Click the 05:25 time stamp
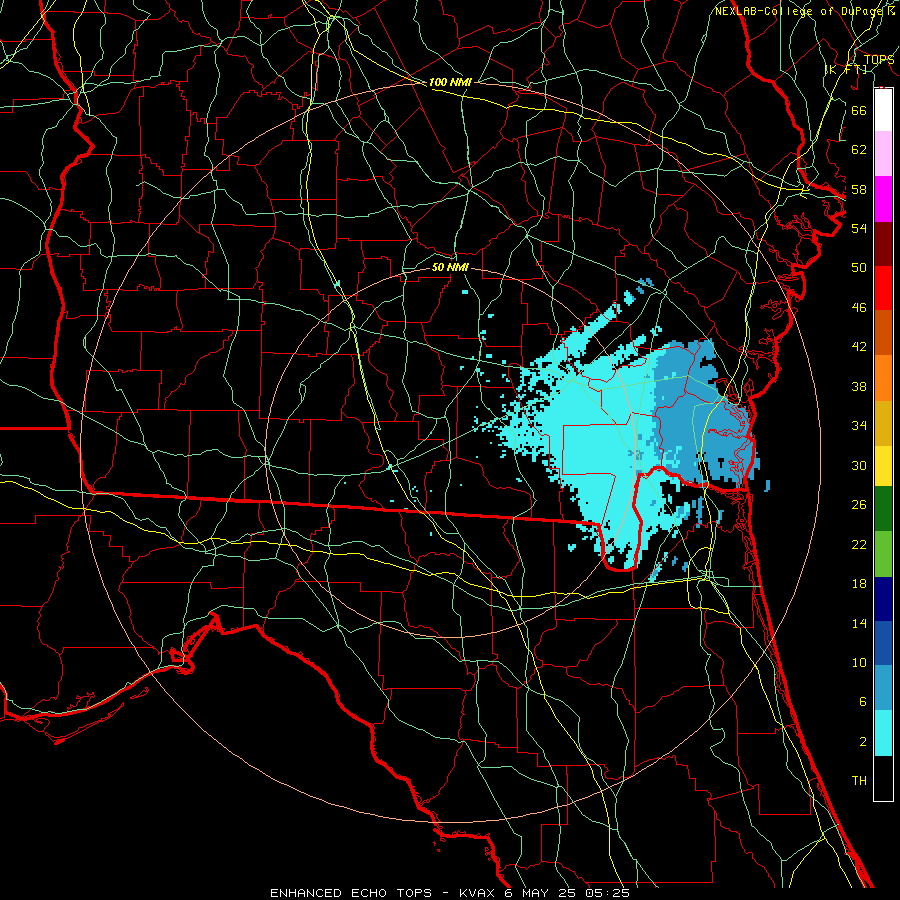 tap(607, 893)
